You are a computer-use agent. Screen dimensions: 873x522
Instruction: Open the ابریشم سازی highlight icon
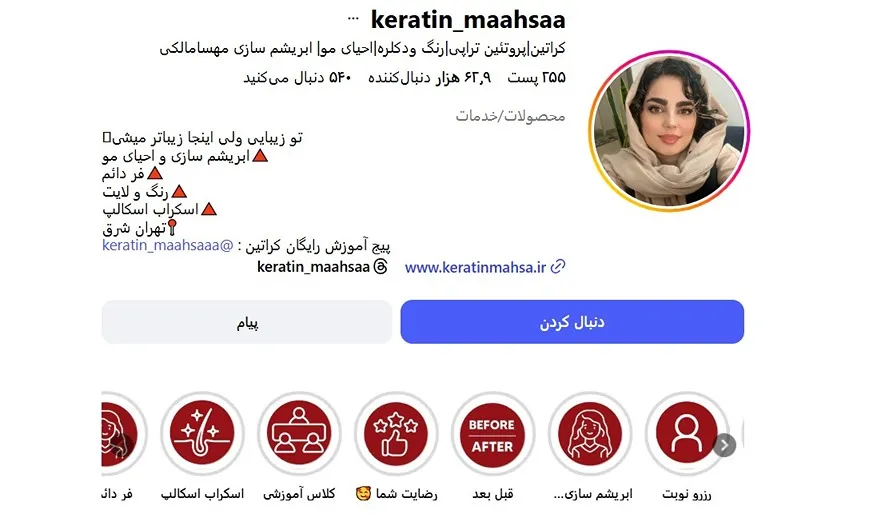590,433
